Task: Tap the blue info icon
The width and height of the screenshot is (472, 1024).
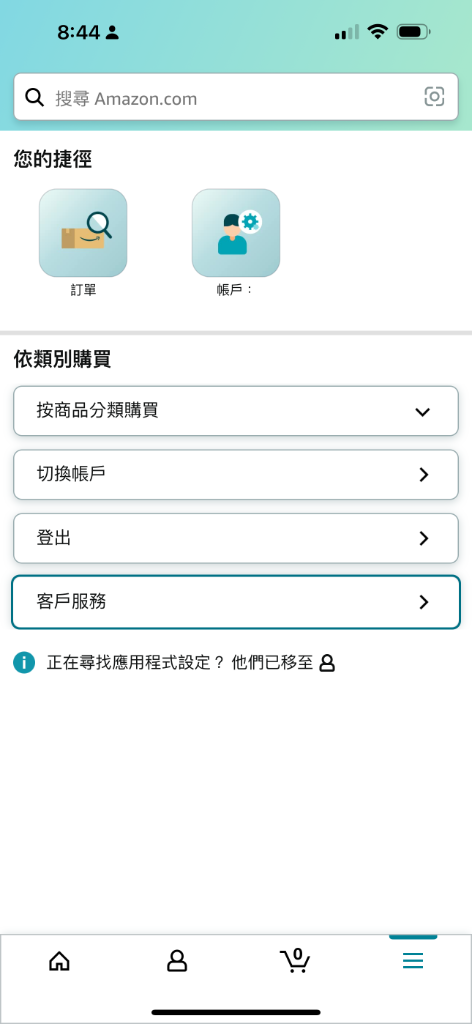Action: pyautogui.click(x=24, y=663)
